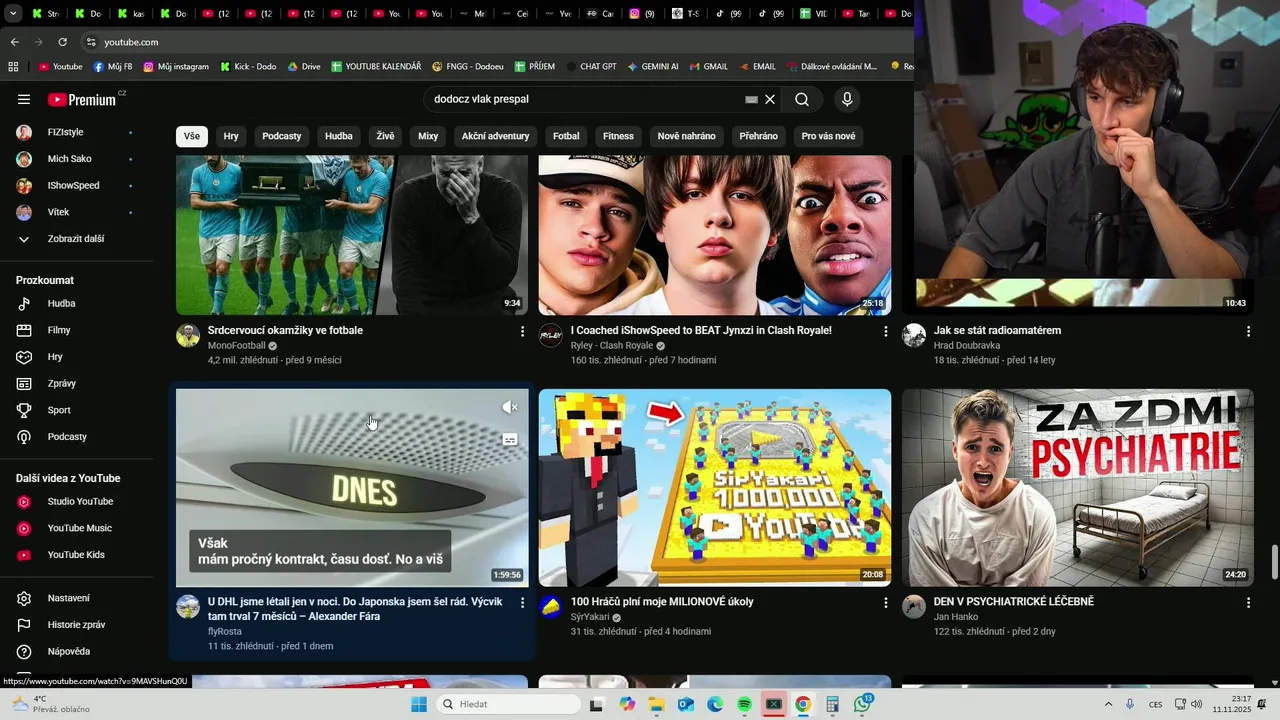Open options menu for Jak se stát radioamatérem

(x=1248, y=331)
